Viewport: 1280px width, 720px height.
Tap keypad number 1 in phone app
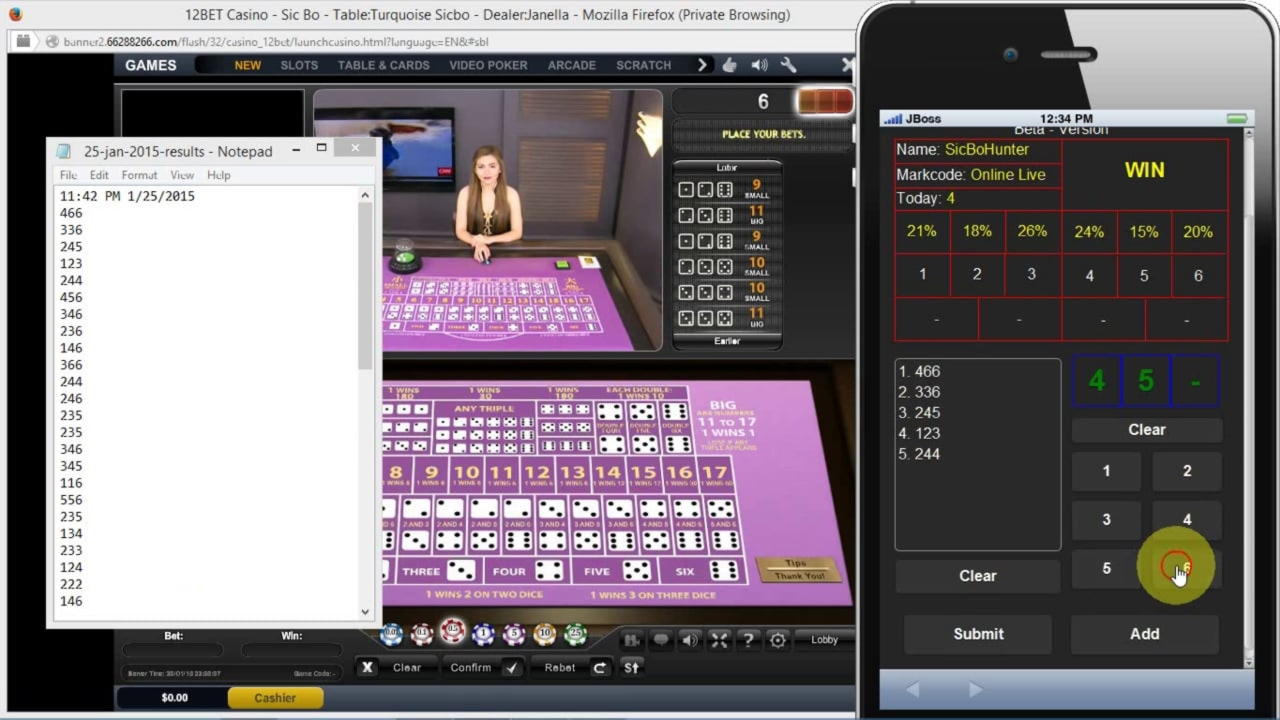click(1106, 471)
